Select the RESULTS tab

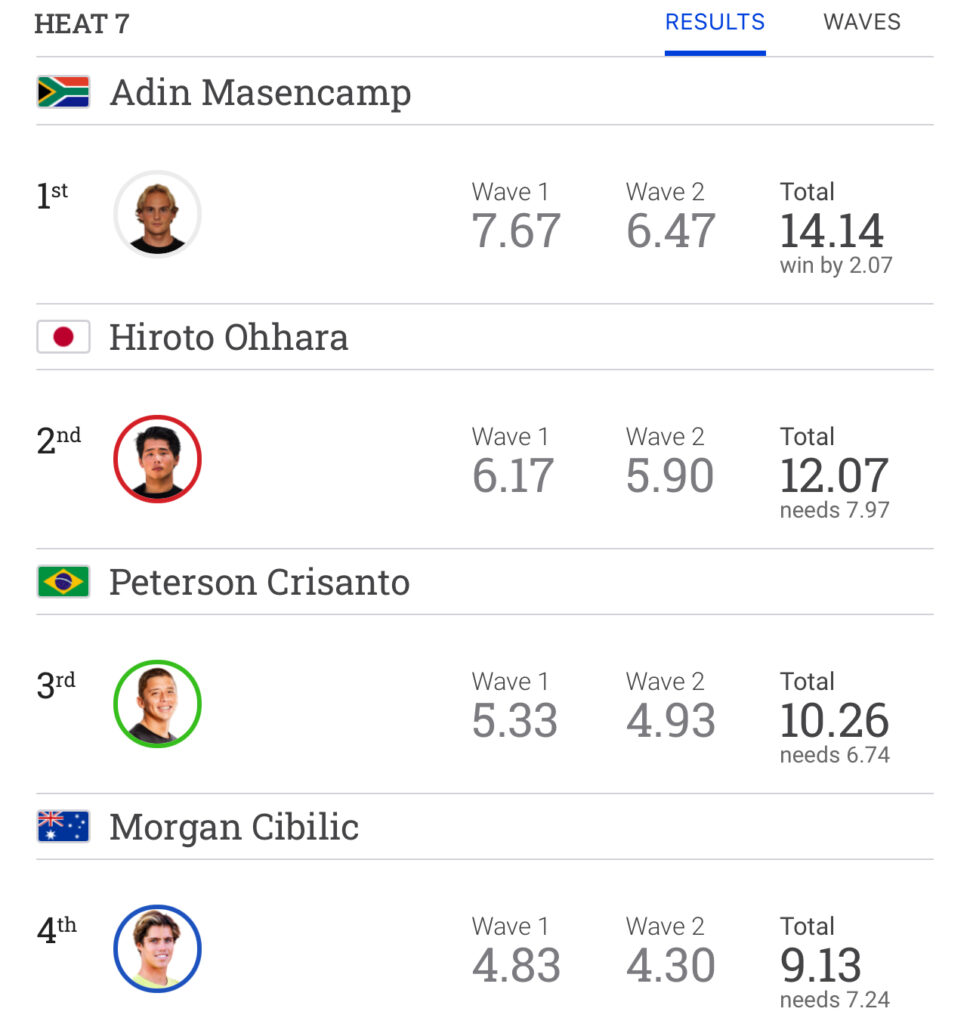click(x=715, y=22)
